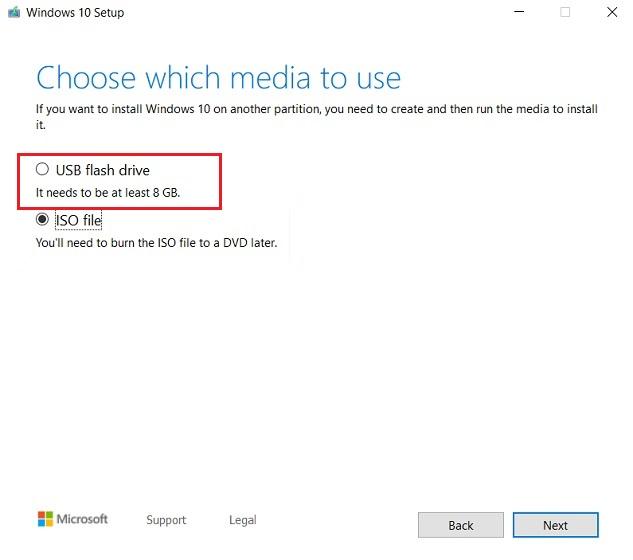
Task: Open the Support link
Action: tap(166, 520)
